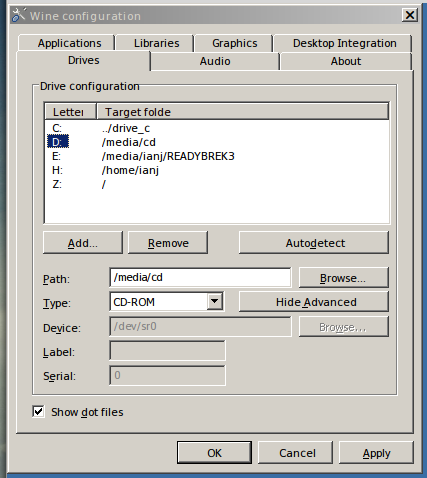Click the Wine configuration title bar icon
Image resolution: width=427 pixels, height=478 pixels.
point(19,15)
